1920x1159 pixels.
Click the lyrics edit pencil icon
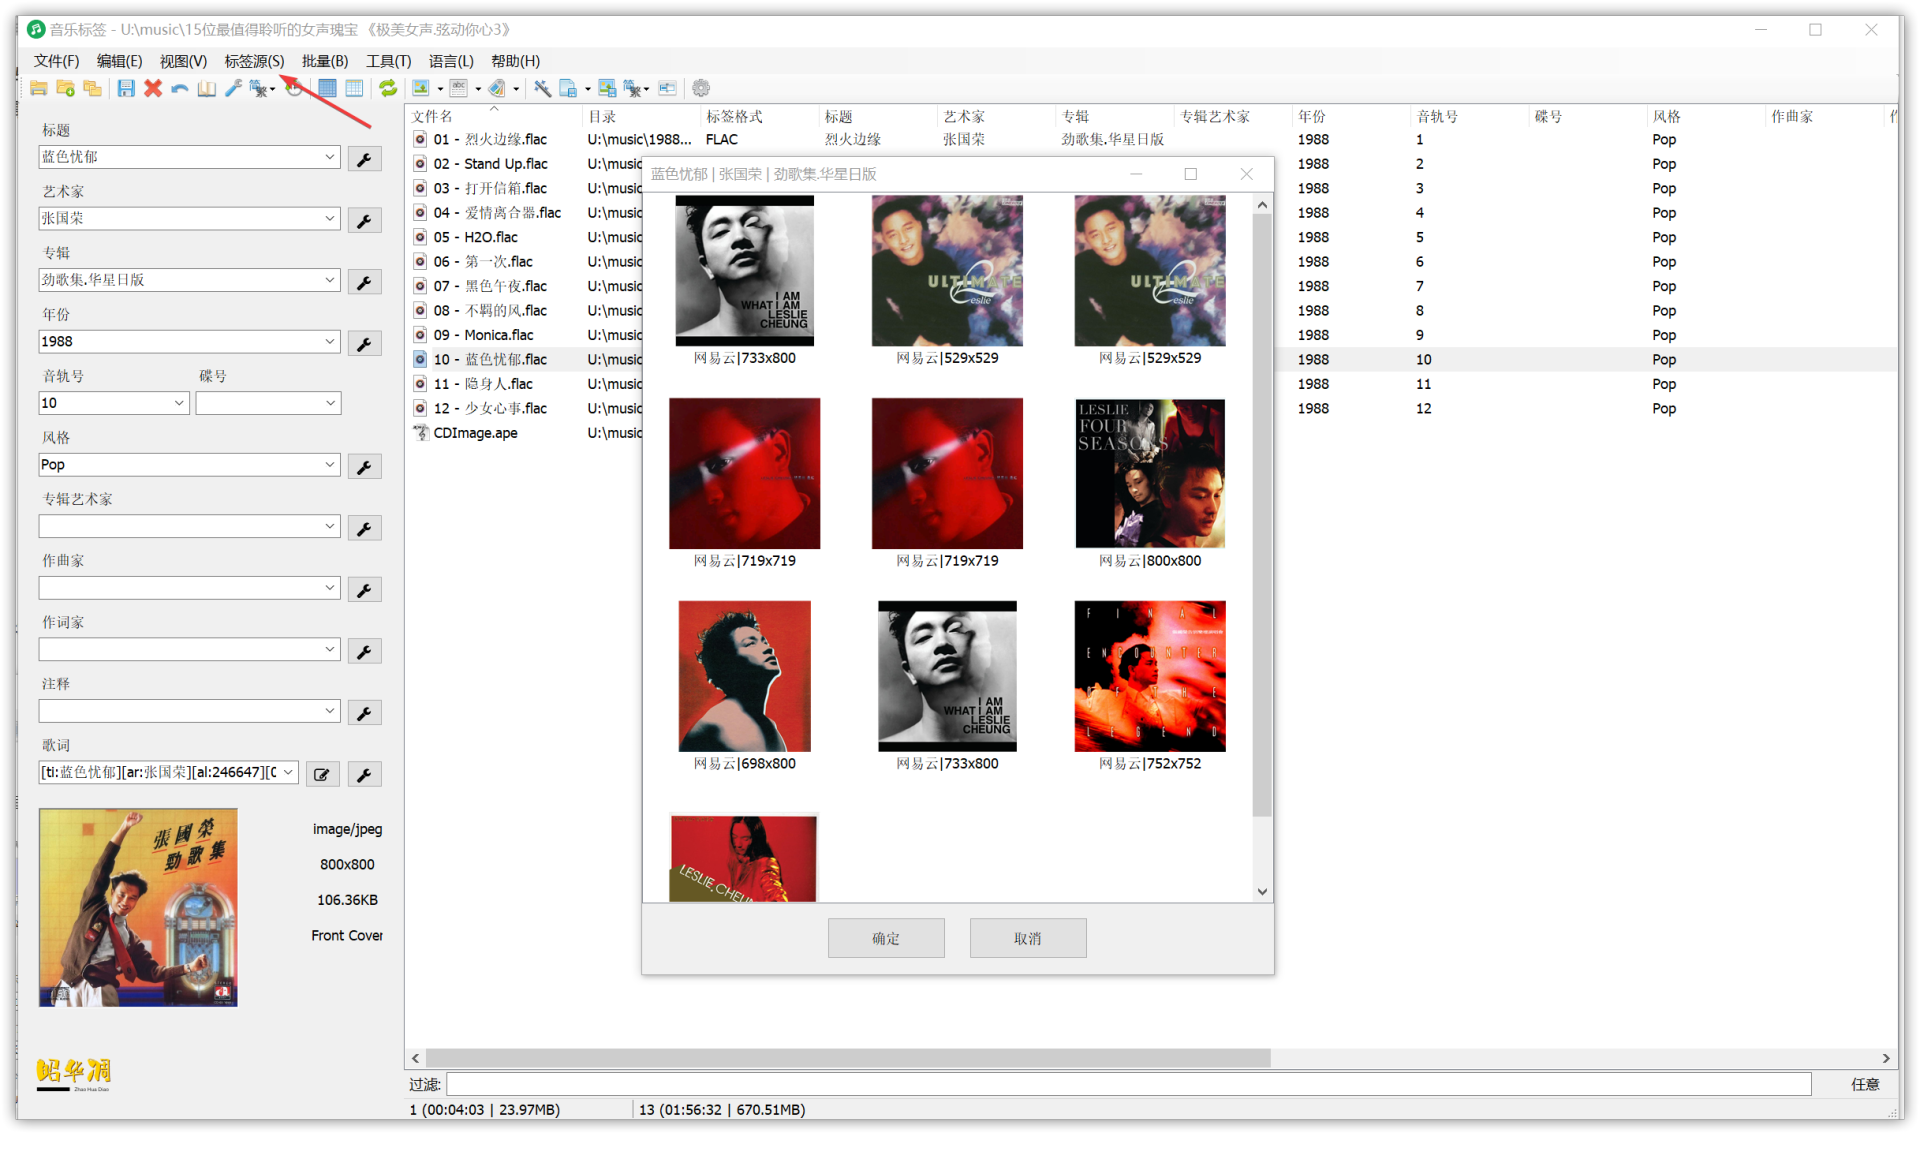[x=322, y=774]
